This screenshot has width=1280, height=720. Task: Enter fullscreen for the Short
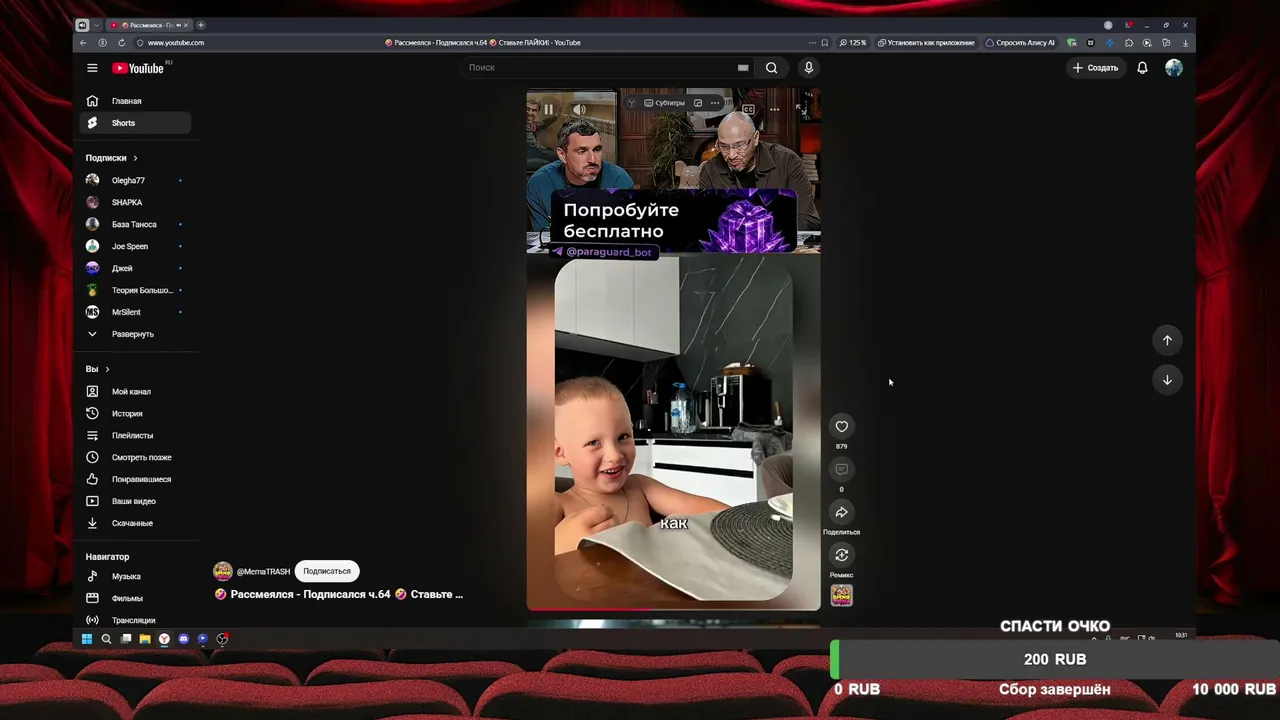coord(800,109)
